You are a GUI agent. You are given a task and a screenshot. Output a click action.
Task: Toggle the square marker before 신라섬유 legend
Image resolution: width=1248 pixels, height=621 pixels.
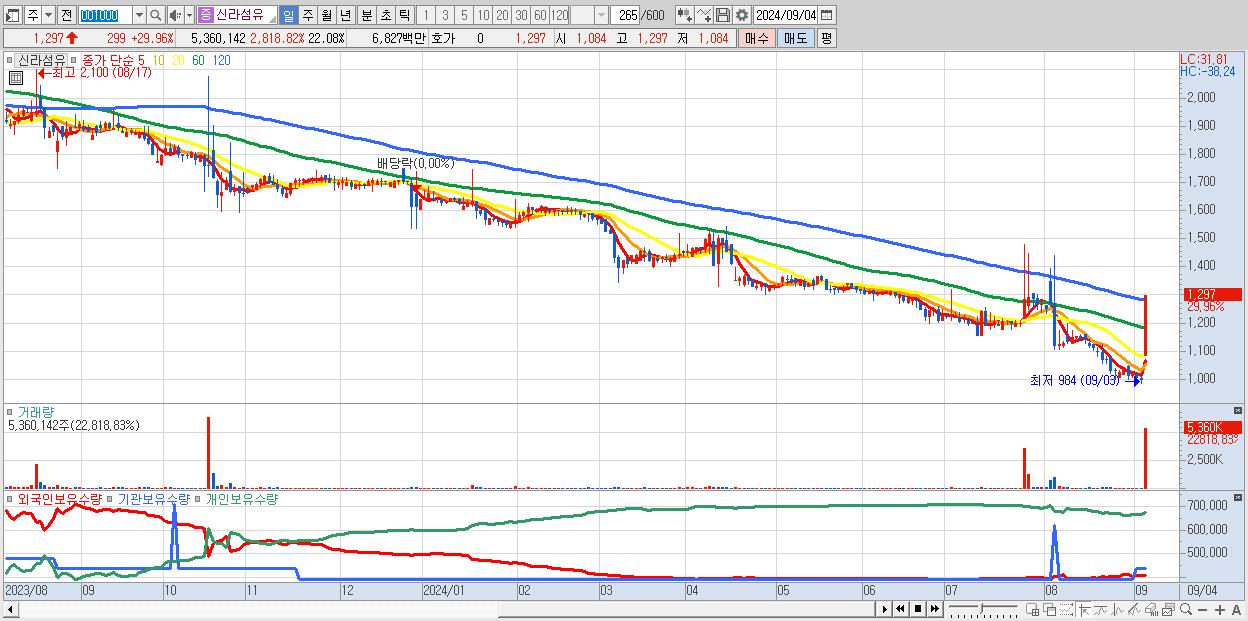click(11, 60)
